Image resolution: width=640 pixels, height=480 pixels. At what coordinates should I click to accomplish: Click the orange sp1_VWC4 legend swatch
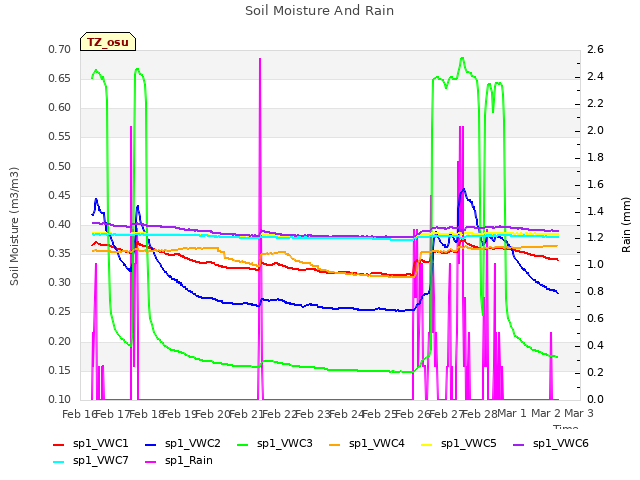[x=335, y=444]
